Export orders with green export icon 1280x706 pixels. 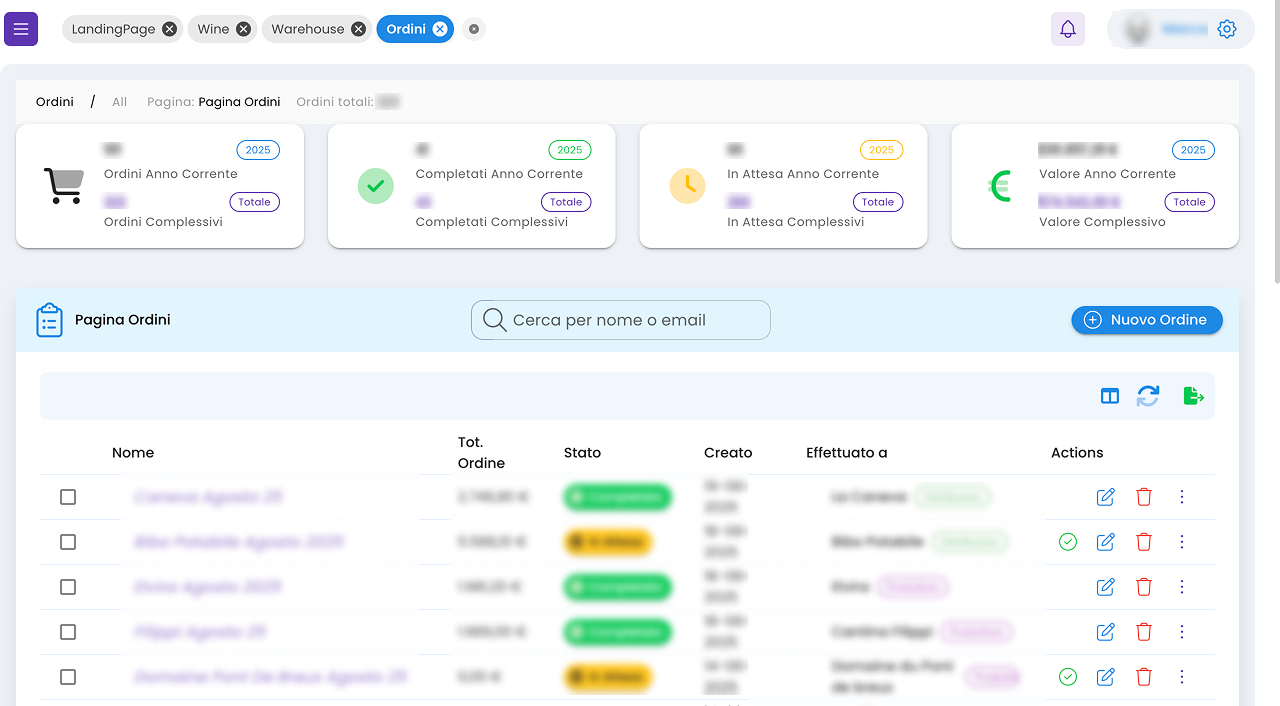click(x=1192, y=396)
